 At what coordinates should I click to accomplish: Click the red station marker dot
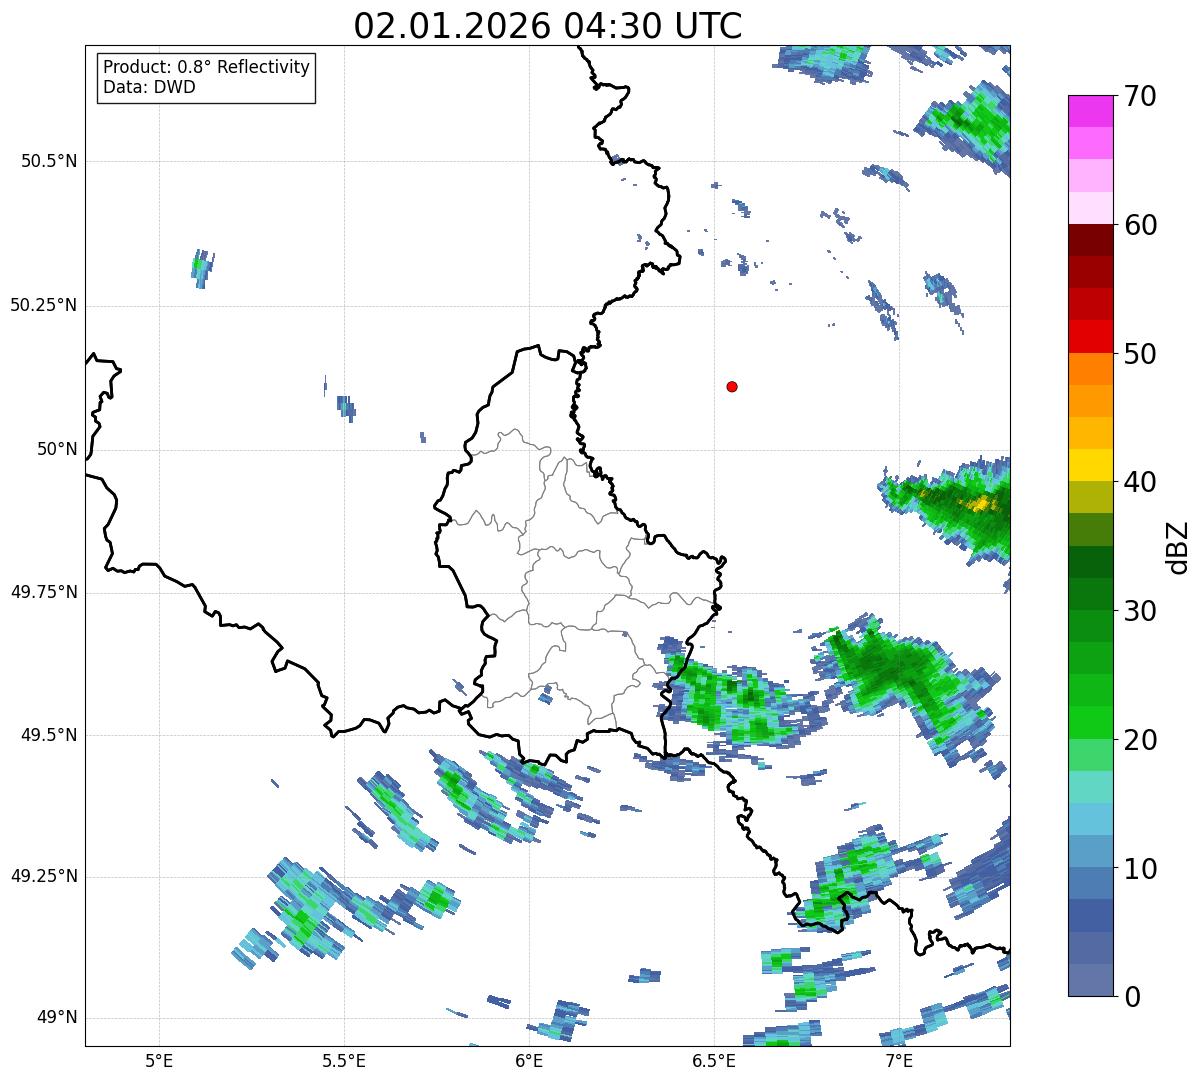(x=732, y=386)
